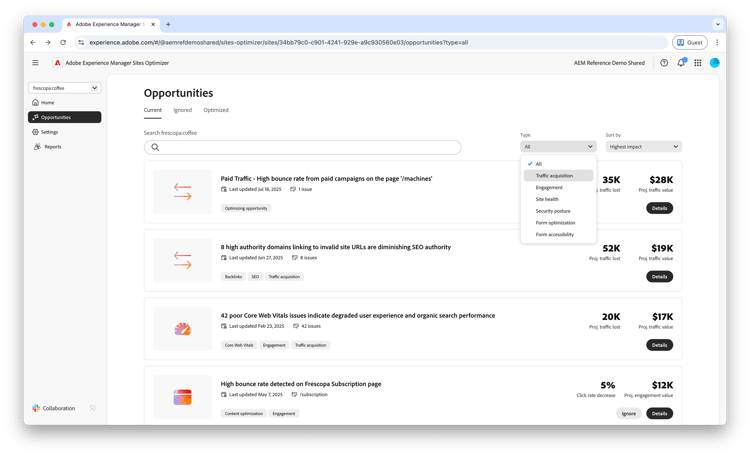Viewport: 750px width, 456px height.
Task: Open notifications bell
Action: 681,63
